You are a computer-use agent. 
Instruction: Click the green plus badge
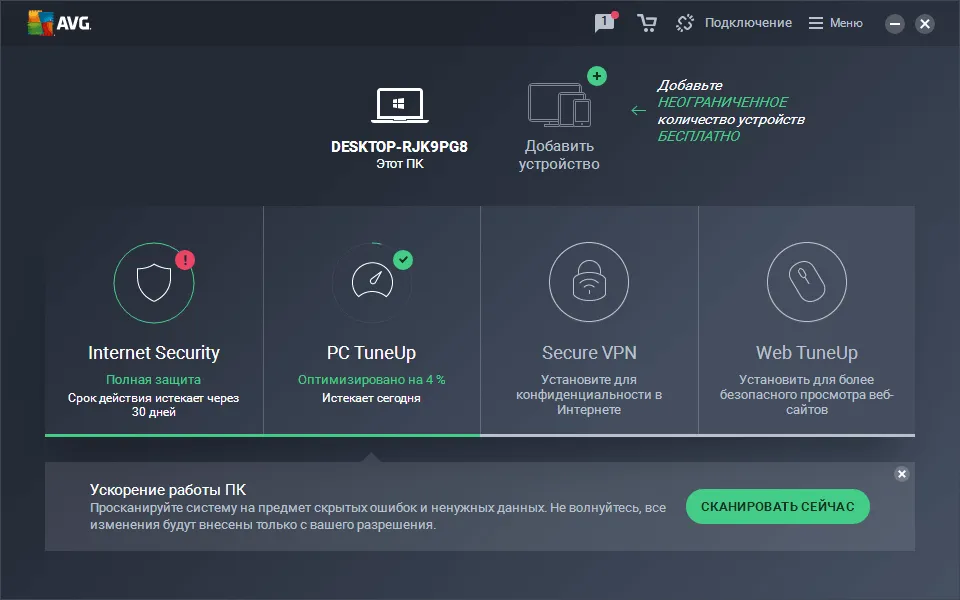[x=597, y=76]
